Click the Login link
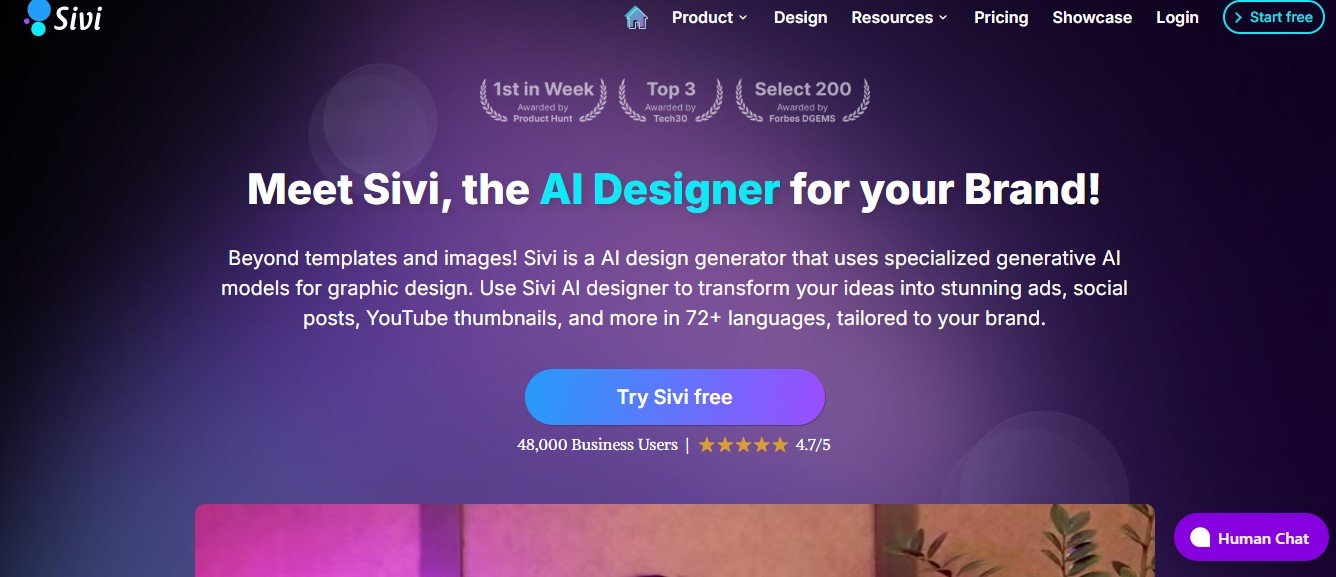 (x=1177, y=17)
